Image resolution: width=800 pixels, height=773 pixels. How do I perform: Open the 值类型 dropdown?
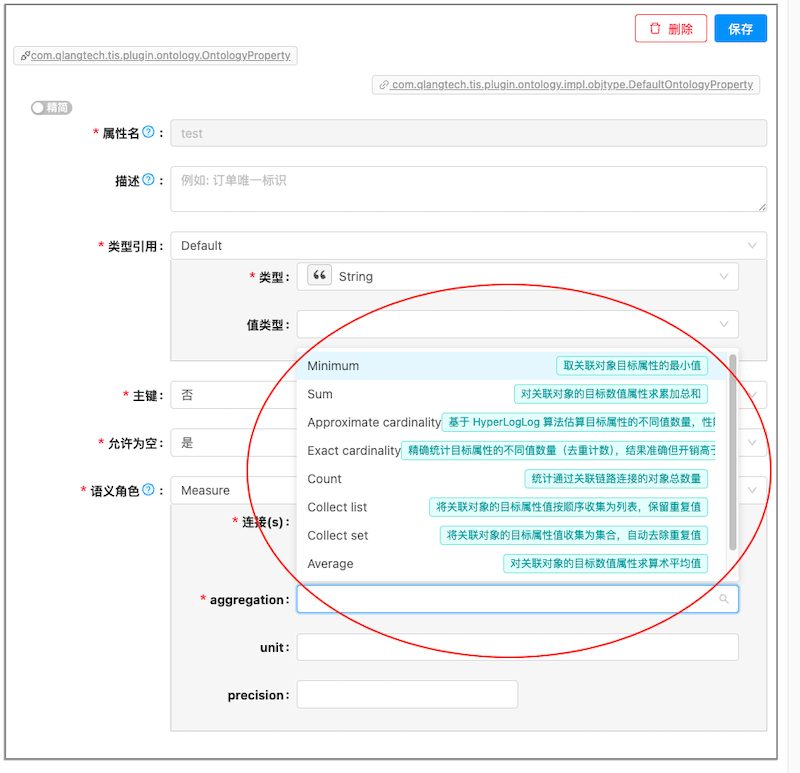pyautogui.click(x=517, y=324)
